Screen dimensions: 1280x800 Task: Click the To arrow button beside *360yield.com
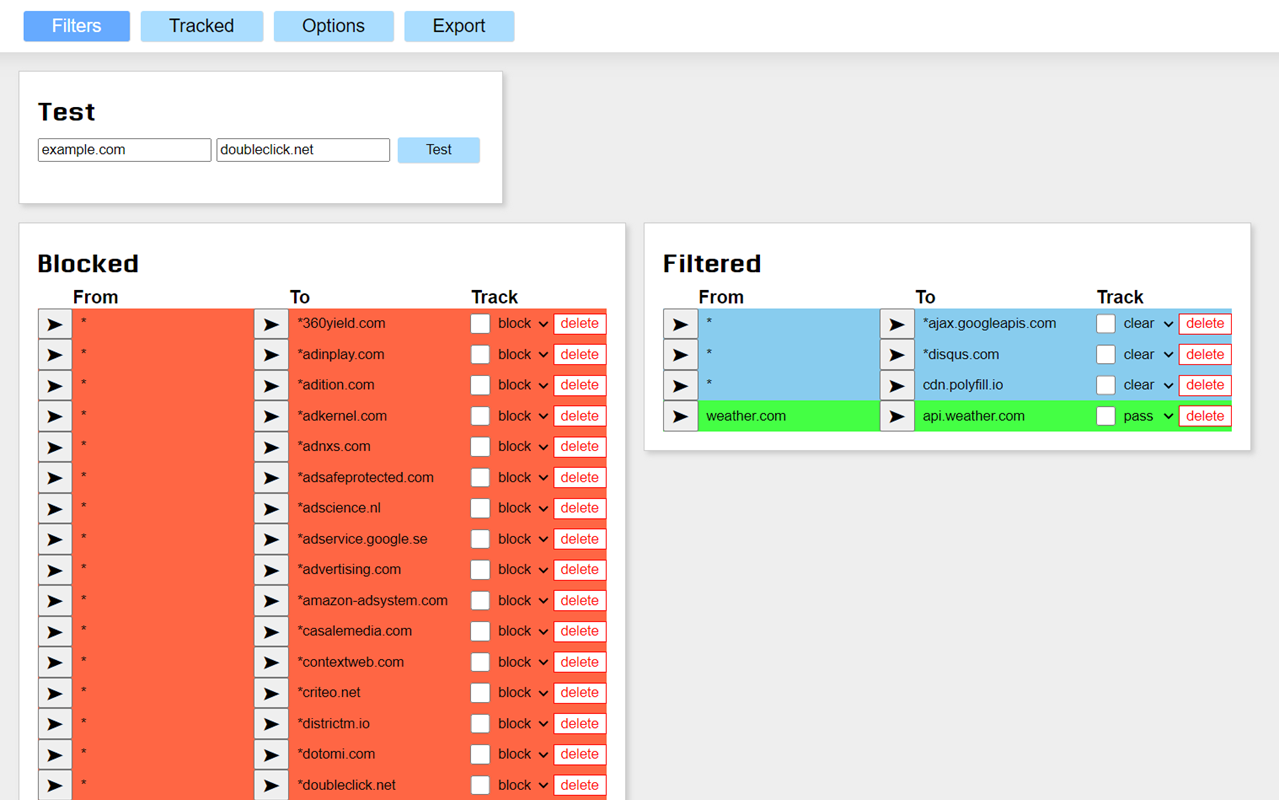[x=271, y=324]
